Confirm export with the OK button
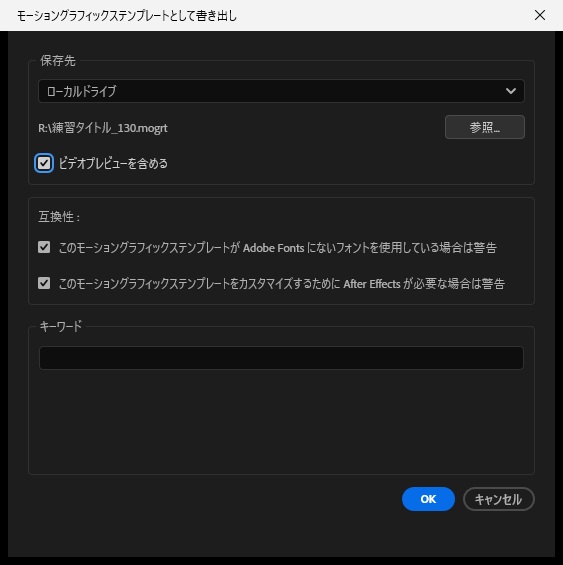The width and height of the screenshot is (563, 565). pyautogui.click(x=428, y=499)
